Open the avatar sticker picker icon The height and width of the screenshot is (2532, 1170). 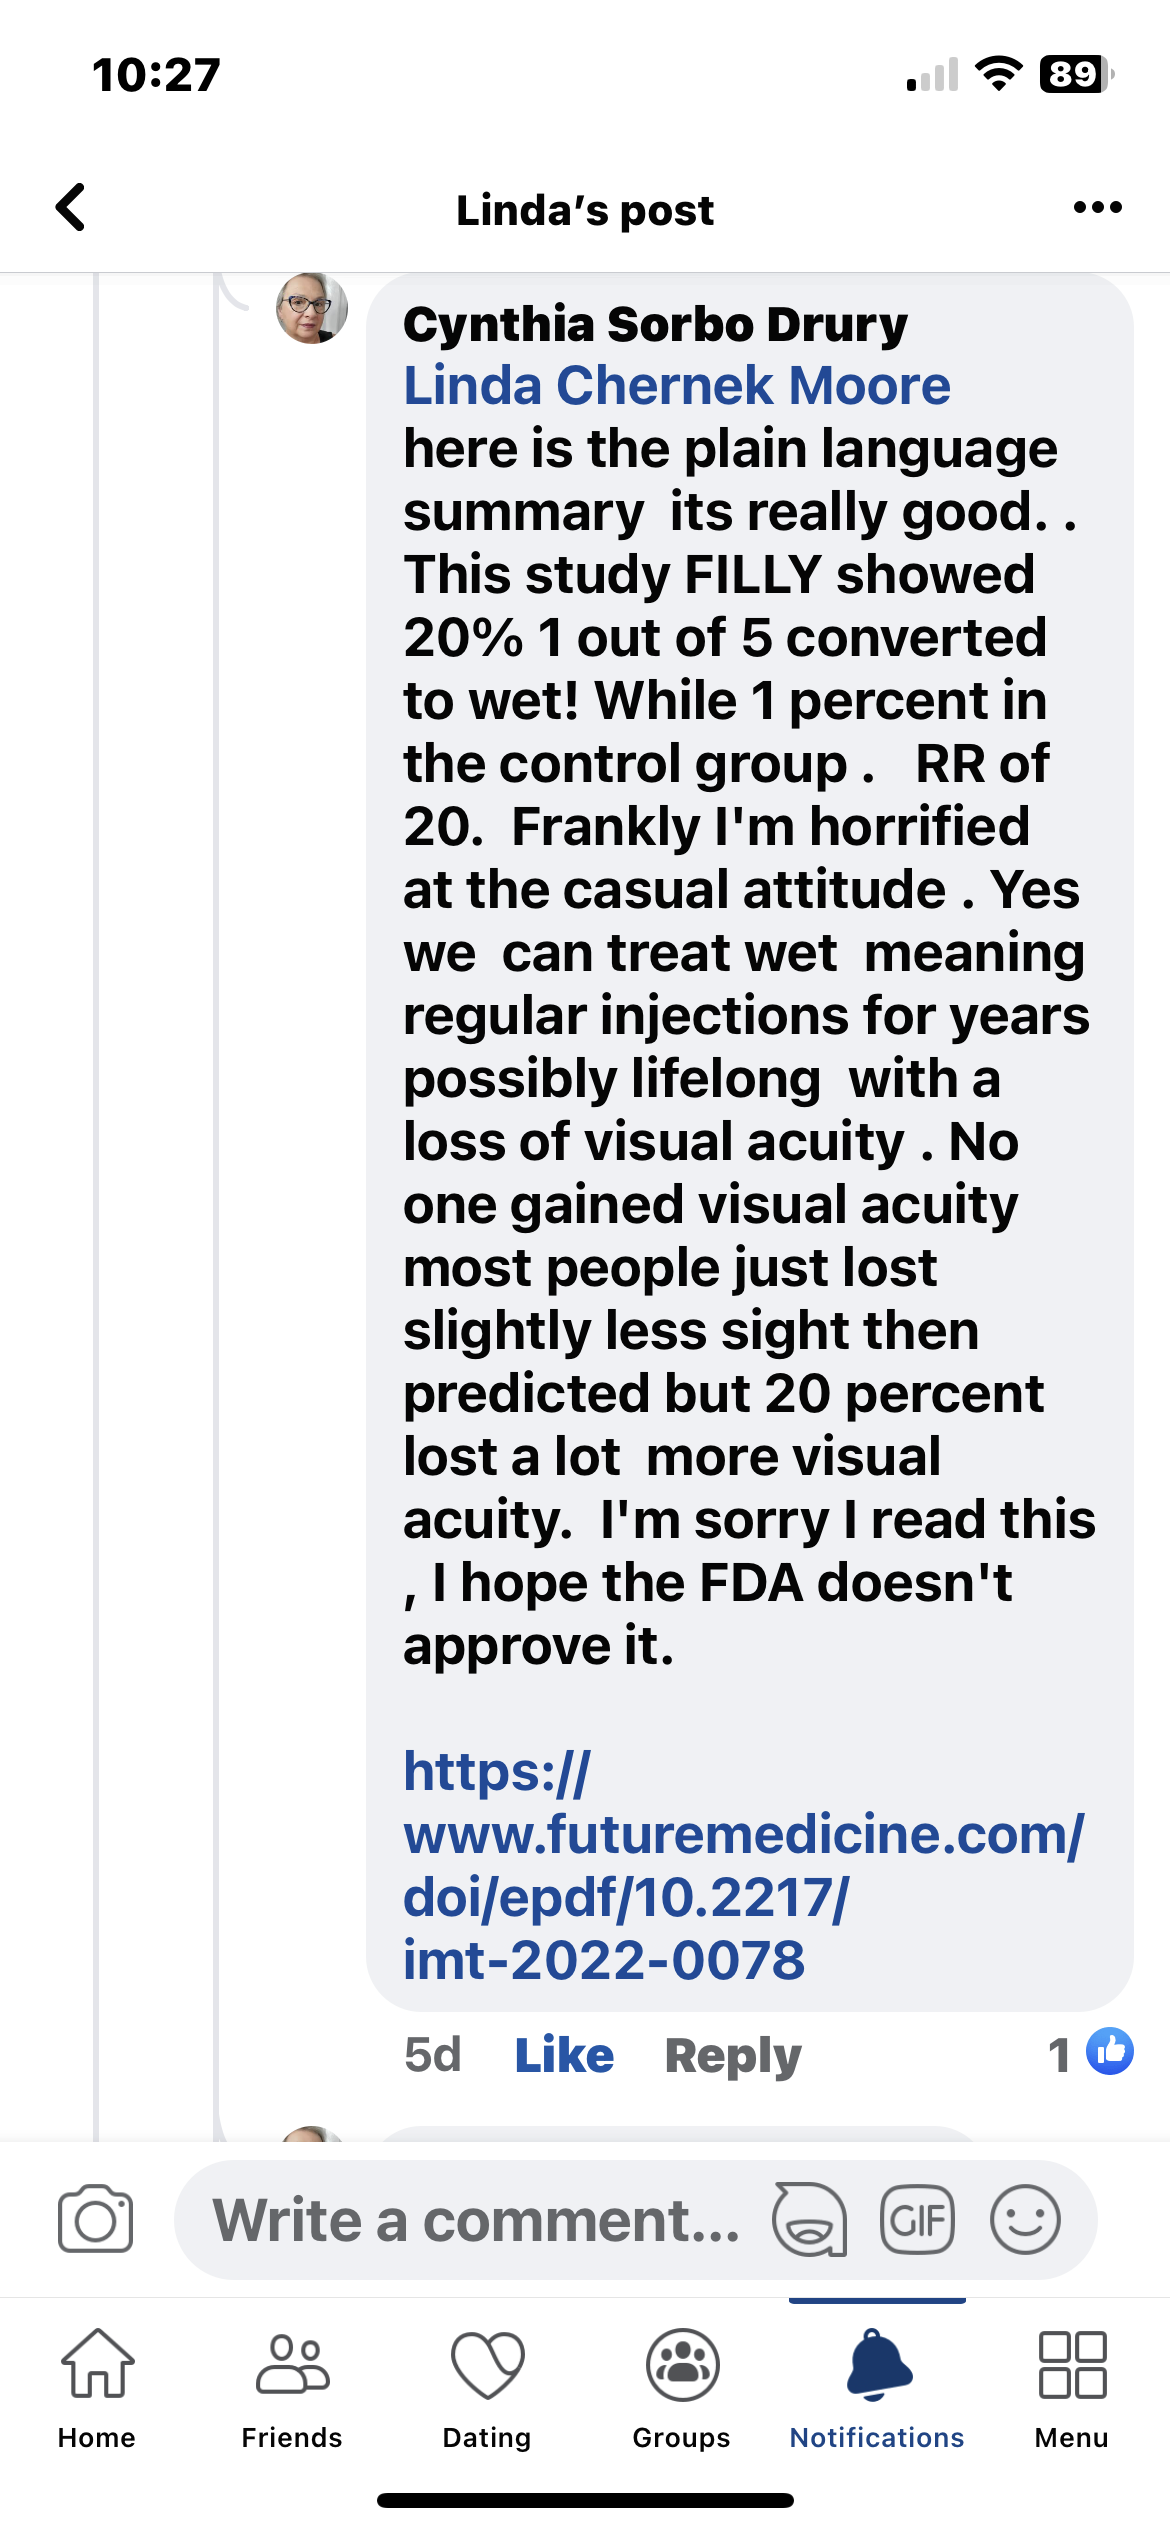pos(809,2219)
